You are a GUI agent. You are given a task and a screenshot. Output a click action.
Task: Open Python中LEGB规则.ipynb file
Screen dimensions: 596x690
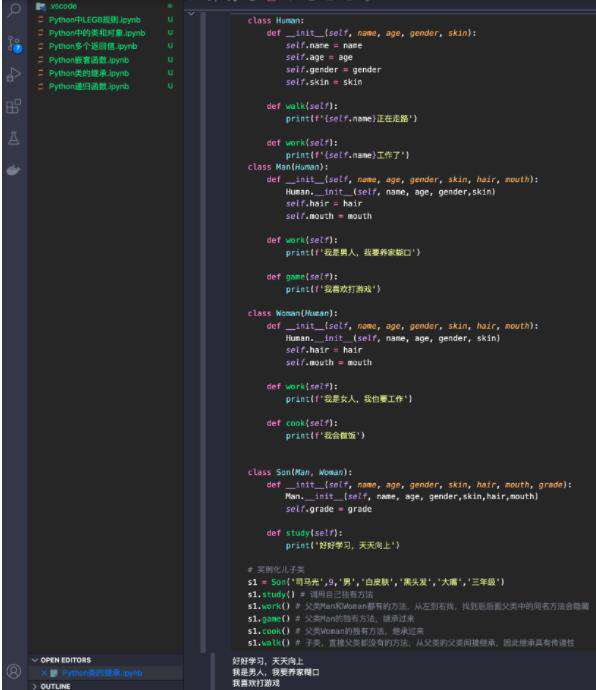95,20
